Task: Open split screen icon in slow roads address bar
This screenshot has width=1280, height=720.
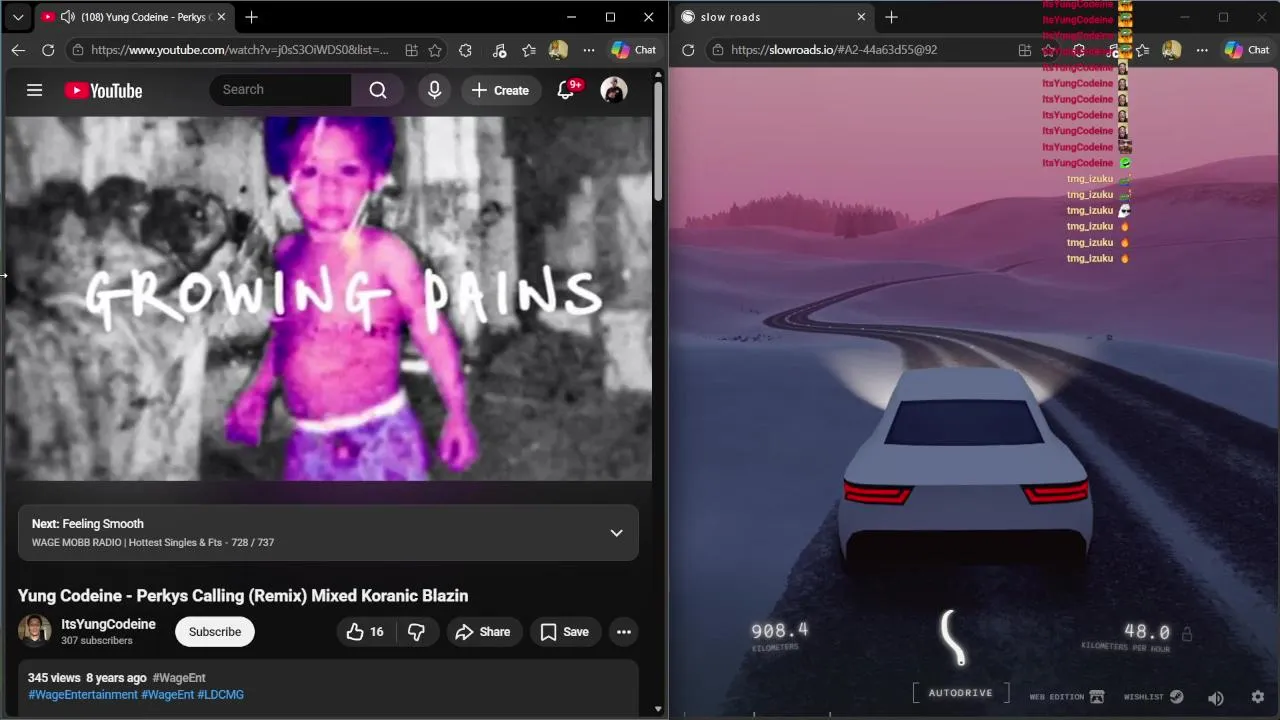Action: coord(1024,50)
